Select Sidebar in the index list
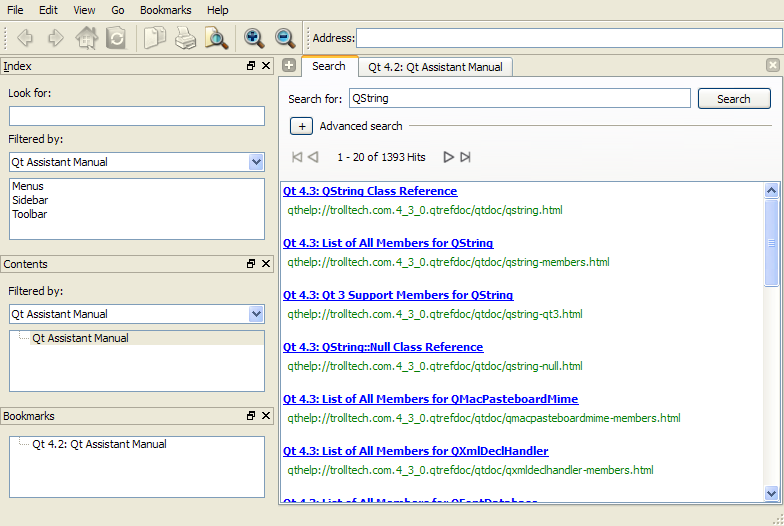Viewport: 784px width, 526px height. click(30, 200)
